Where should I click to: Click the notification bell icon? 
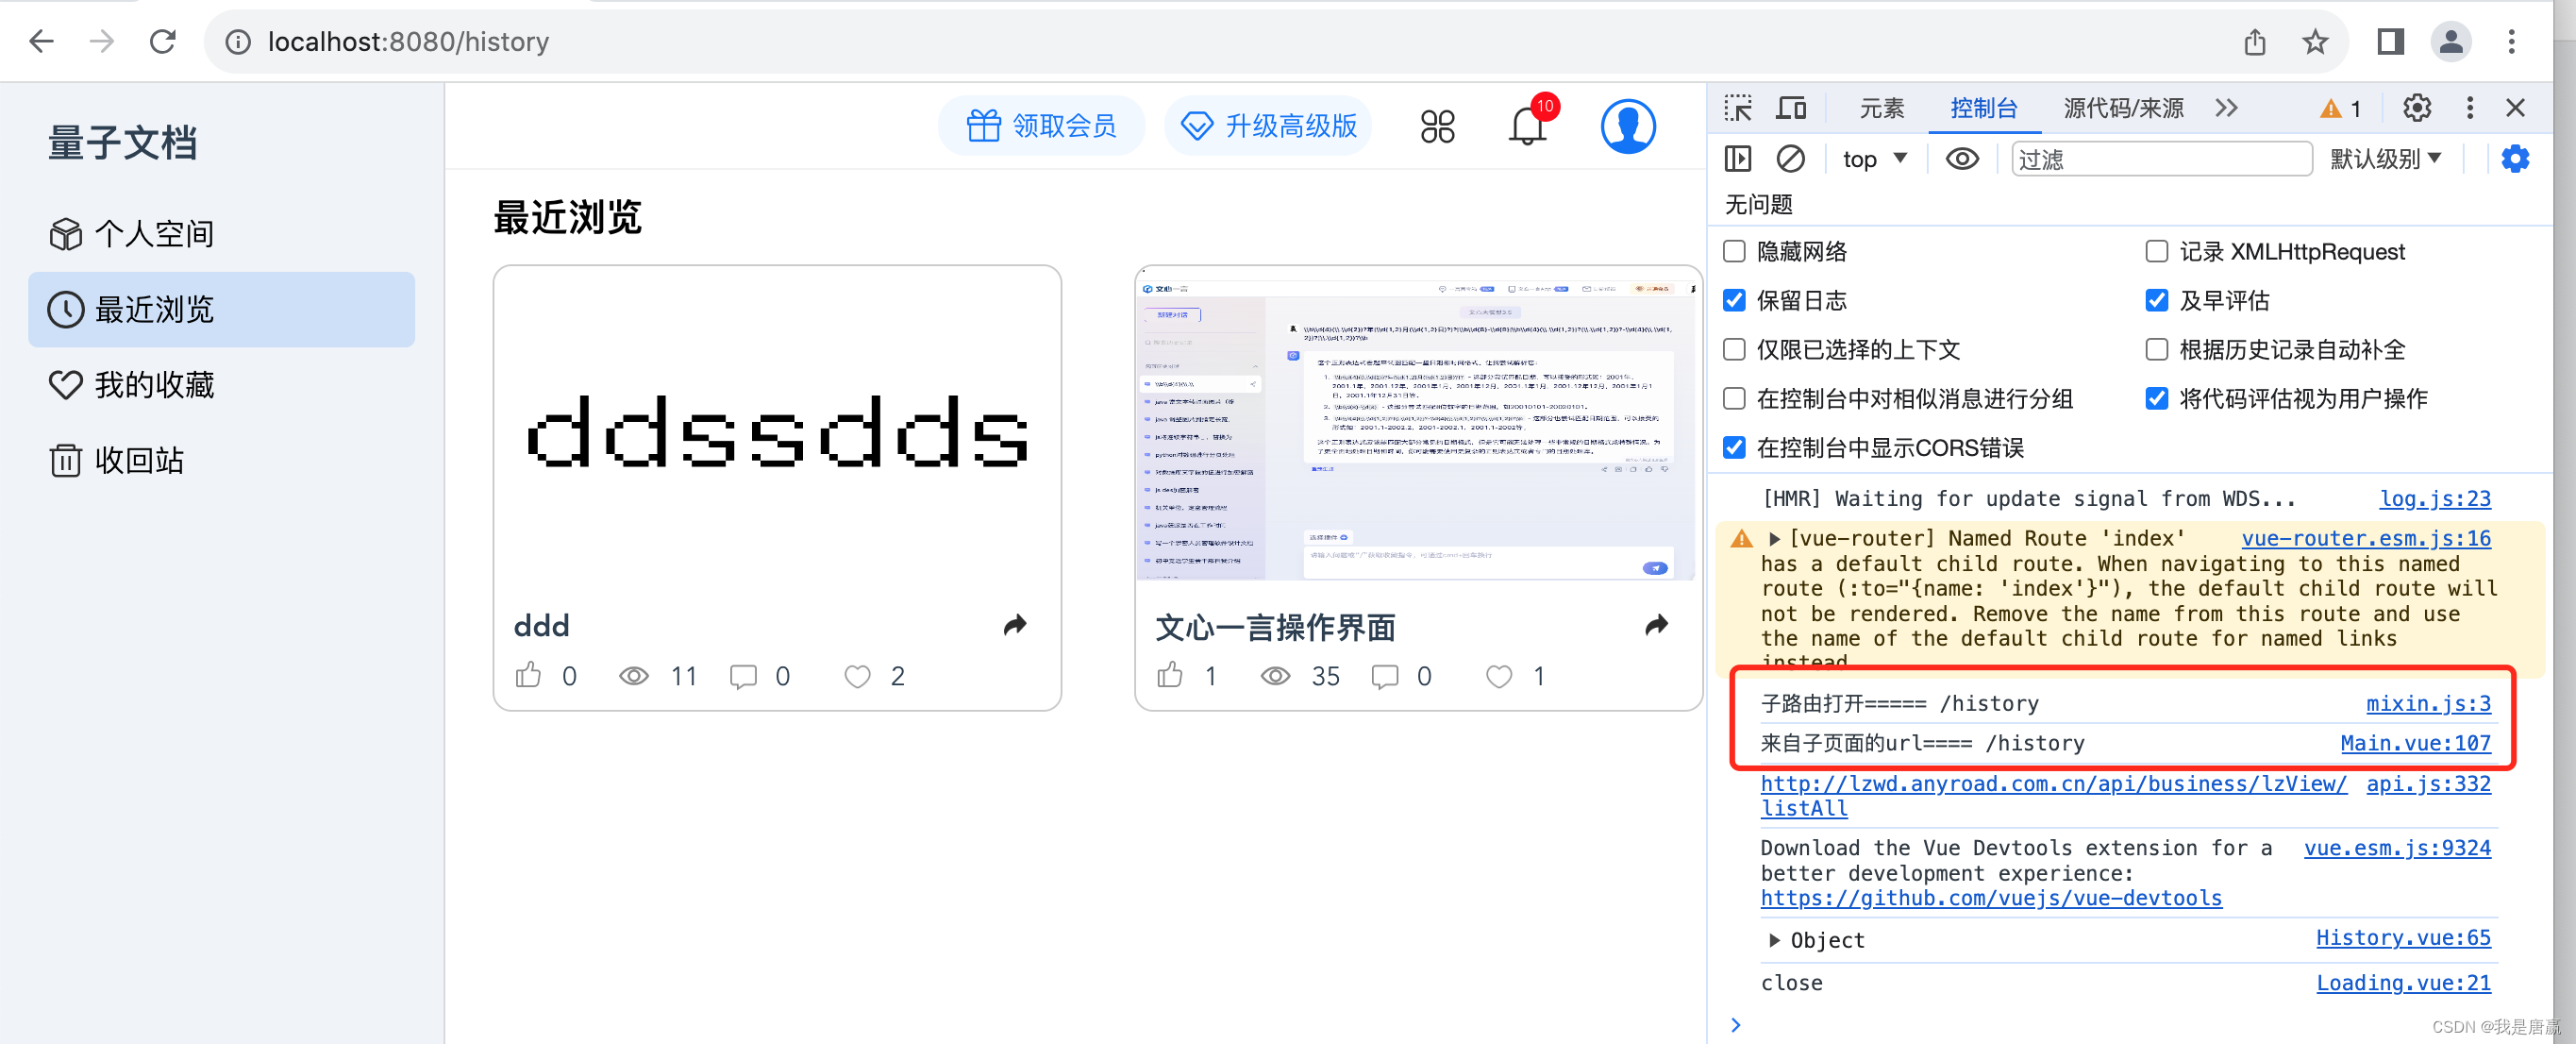pos(1526,127)
